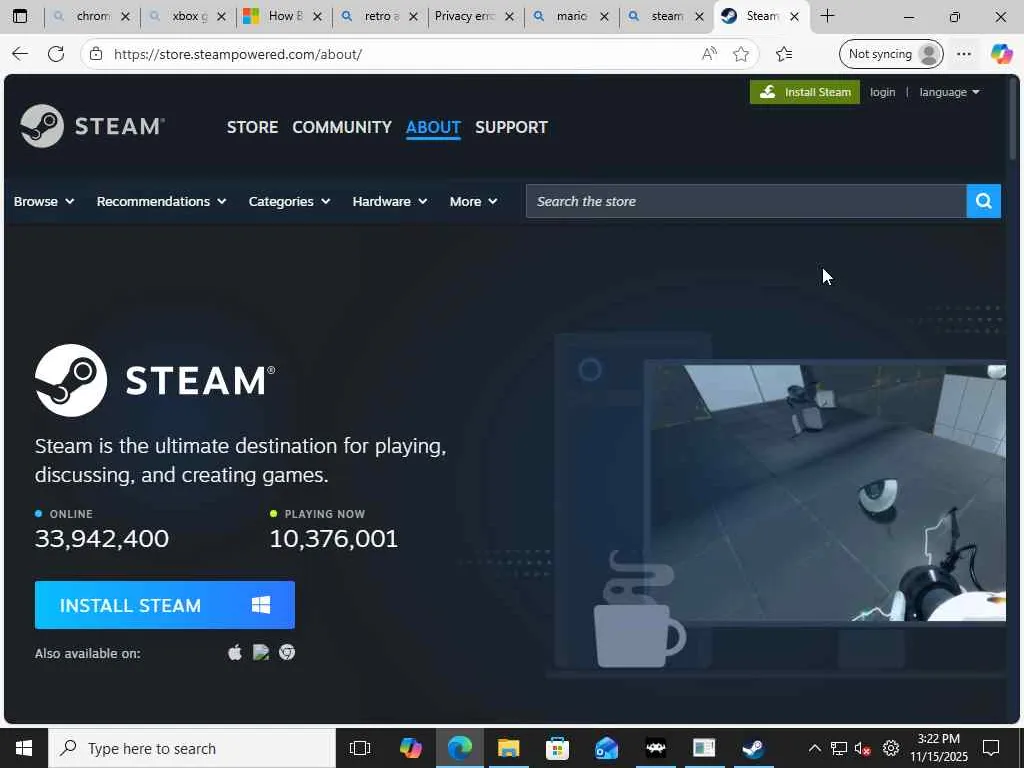Close the retro search tab
1024x768 pixels.
[x=413, y=16]
